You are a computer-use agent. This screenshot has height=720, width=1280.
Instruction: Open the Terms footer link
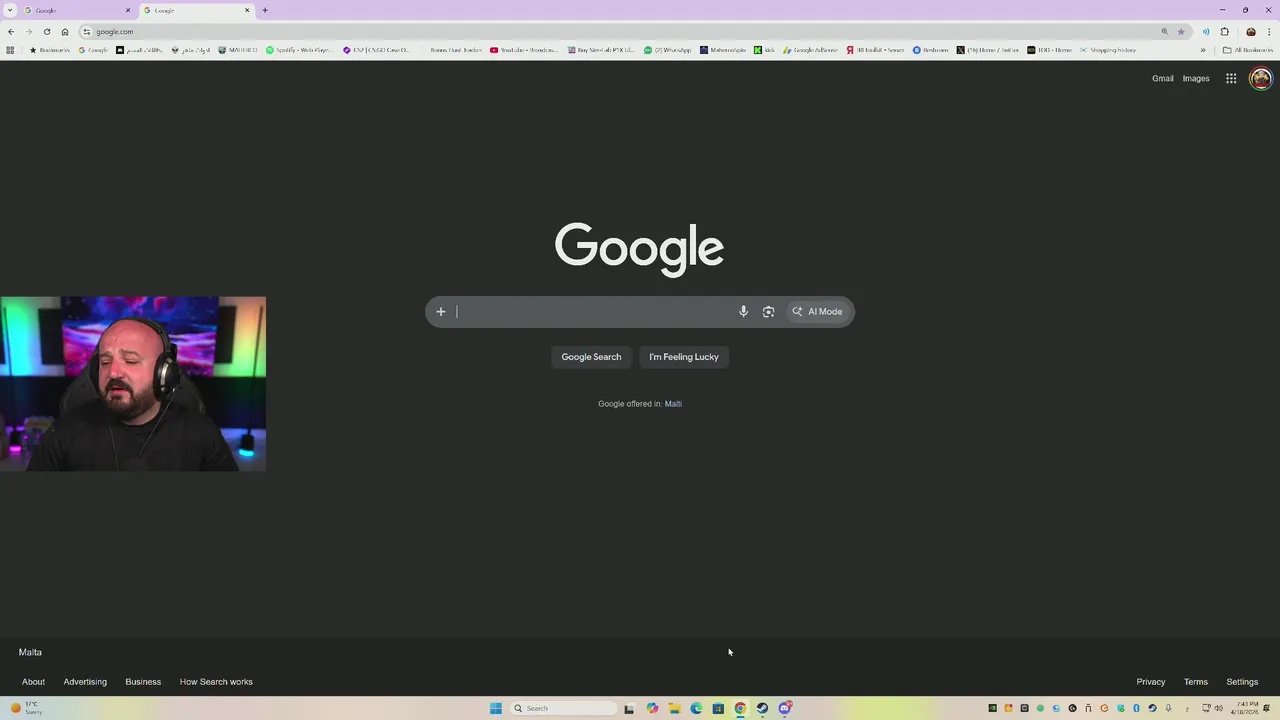(1196, 682)
